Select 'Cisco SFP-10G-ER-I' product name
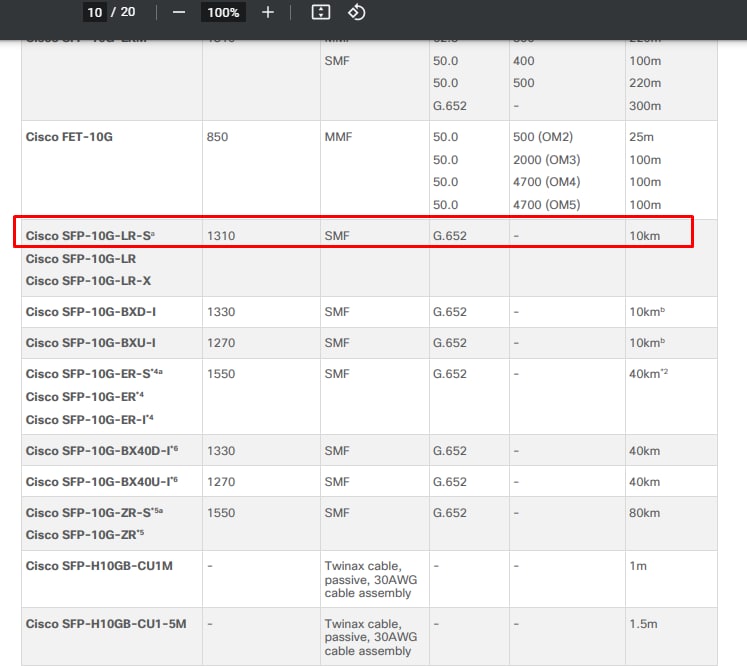 tap(86, 420)
